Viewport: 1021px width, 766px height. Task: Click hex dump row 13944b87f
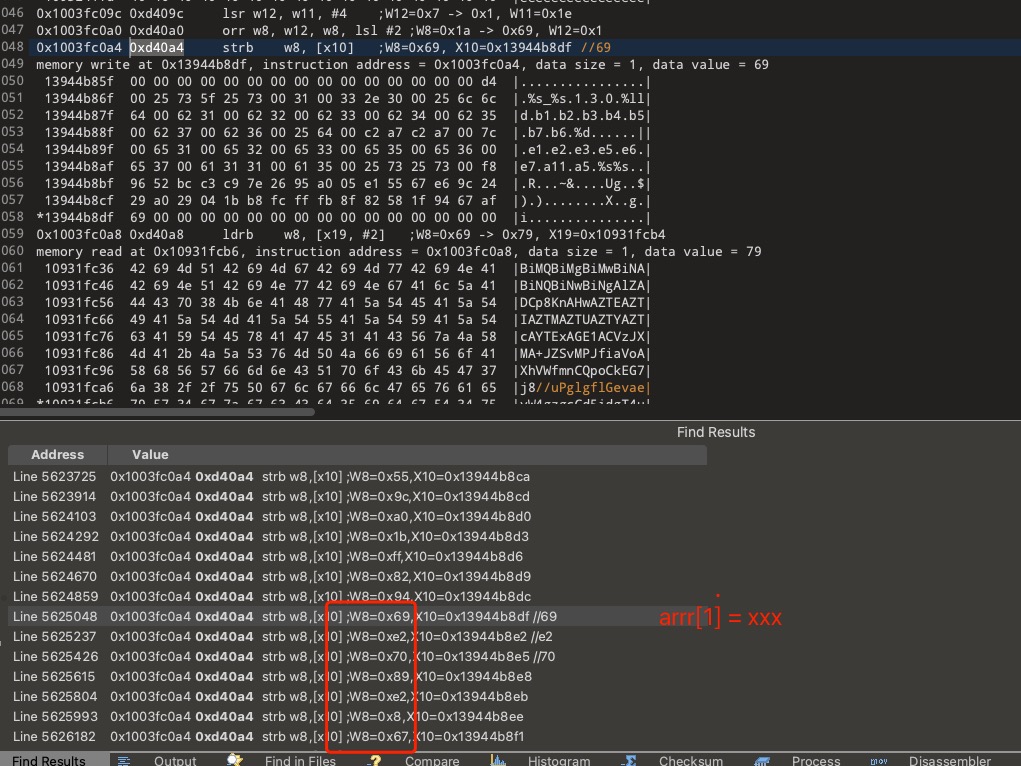pyautogui.click(x=348, y=116)
